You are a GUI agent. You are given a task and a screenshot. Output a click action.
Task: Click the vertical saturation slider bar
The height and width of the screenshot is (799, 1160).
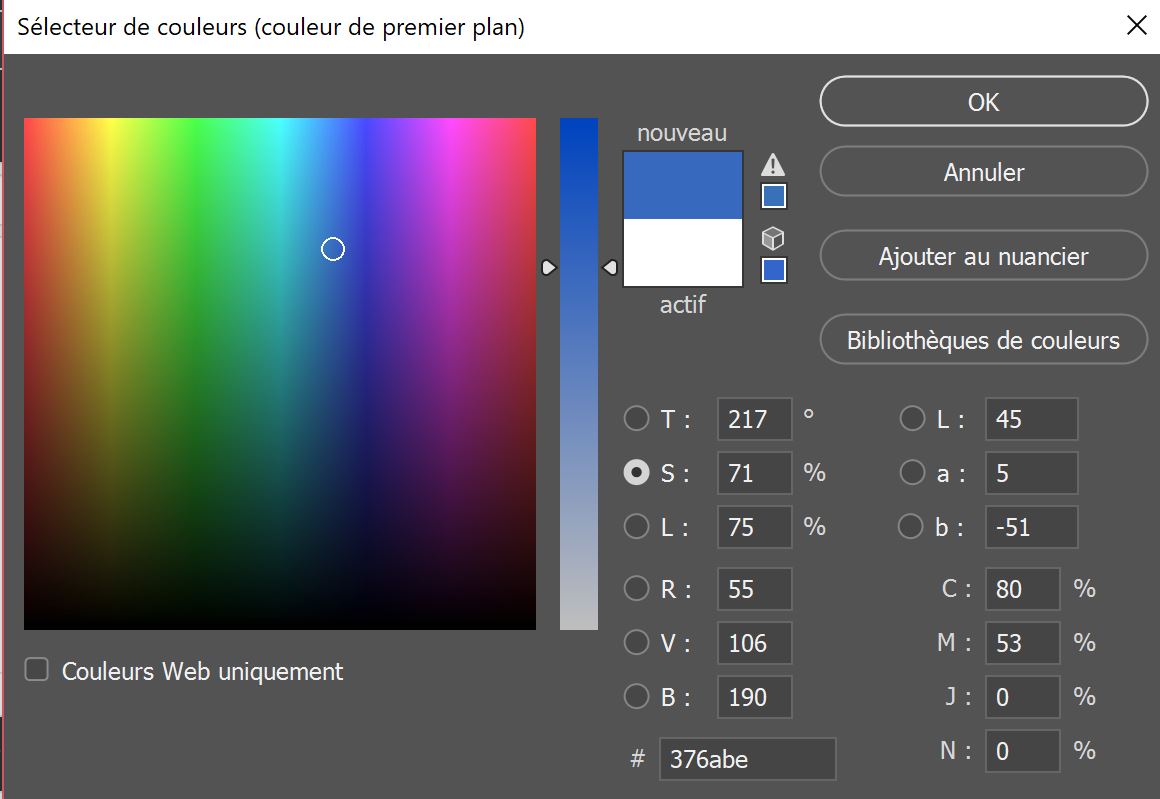(x=579, y=400)
